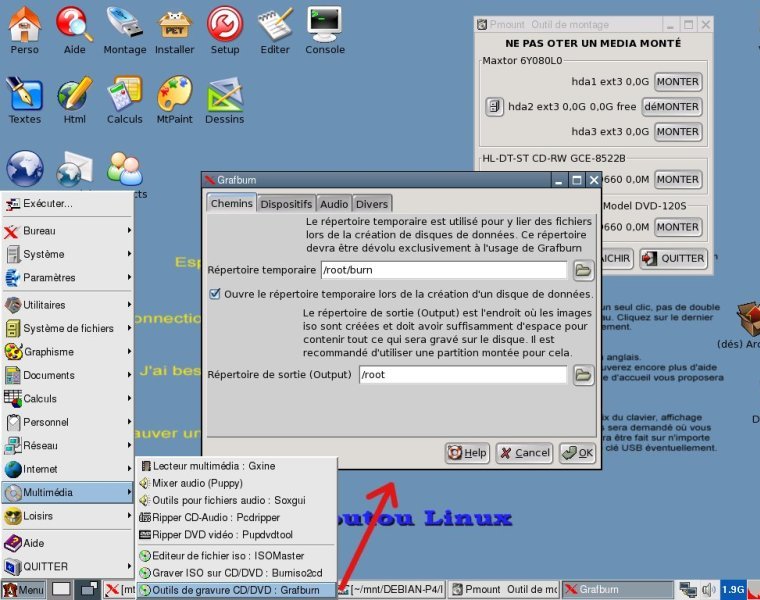Expand the Internet menu category
Viewport: 760px width, 600px height.
66,469
